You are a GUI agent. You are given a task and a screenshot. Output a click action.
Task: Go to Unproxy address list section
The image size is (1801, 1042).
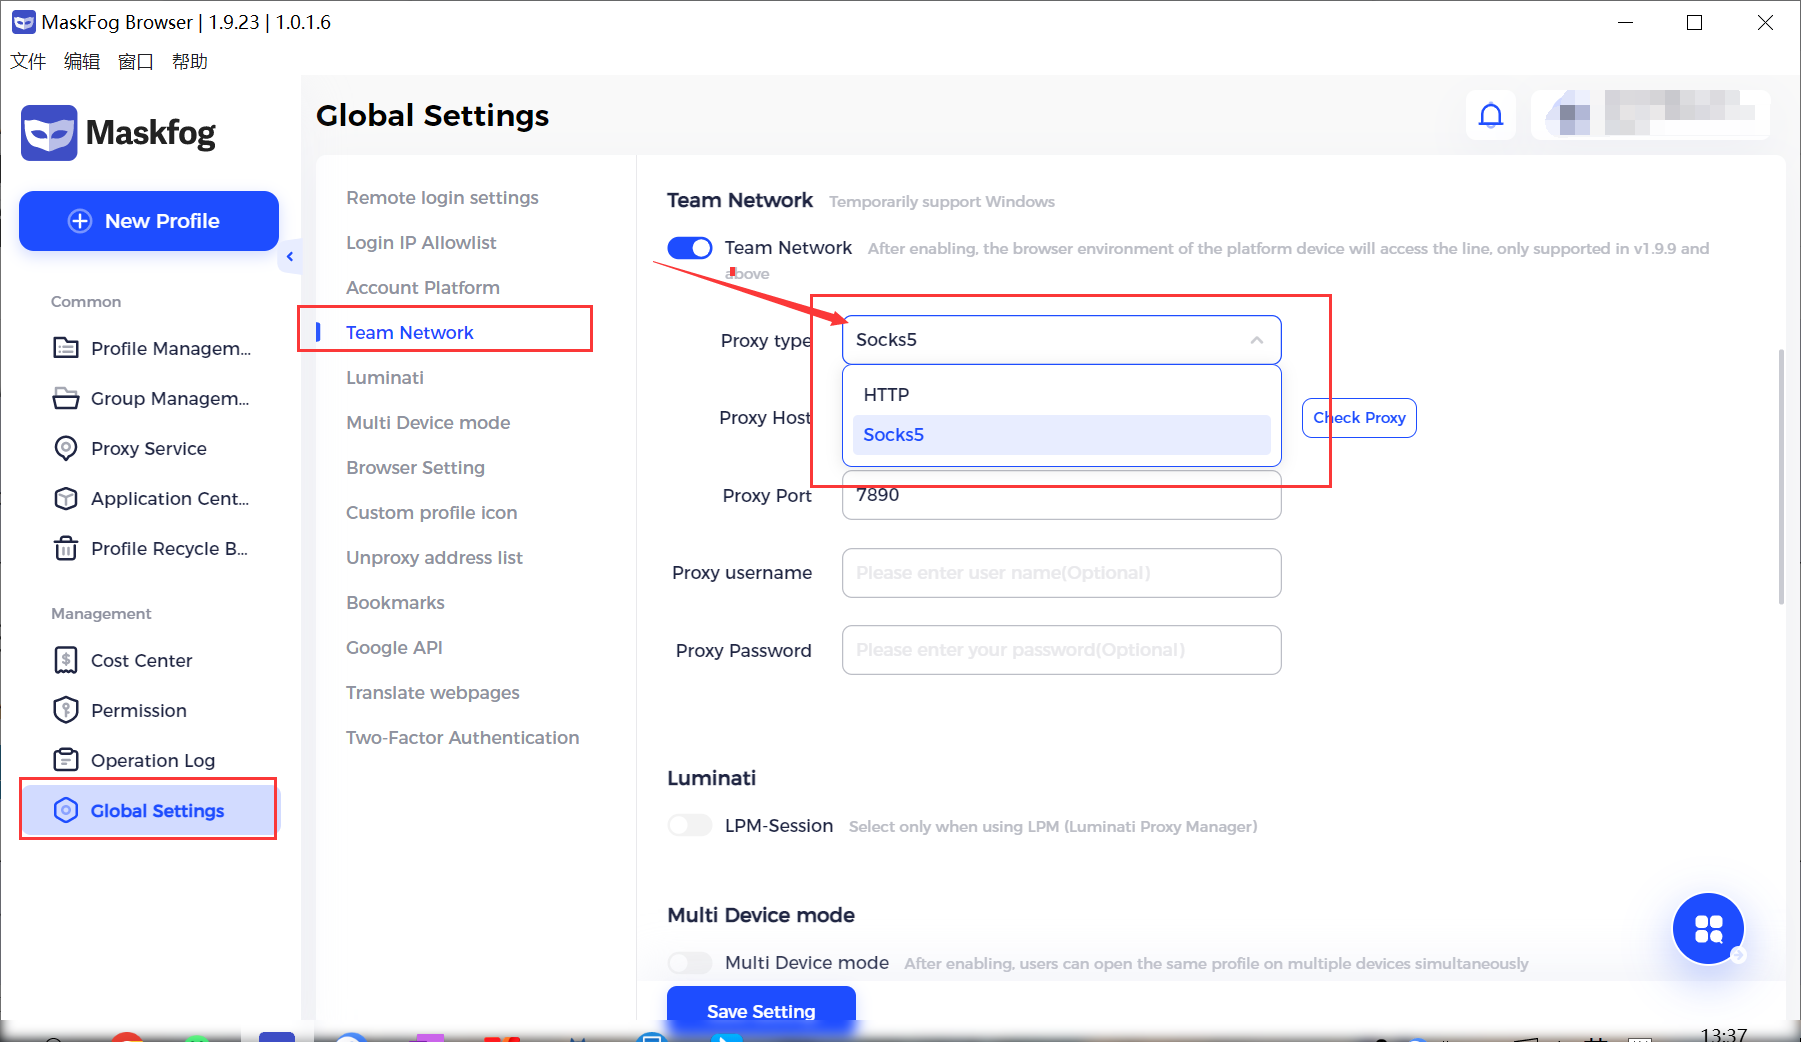434,558
